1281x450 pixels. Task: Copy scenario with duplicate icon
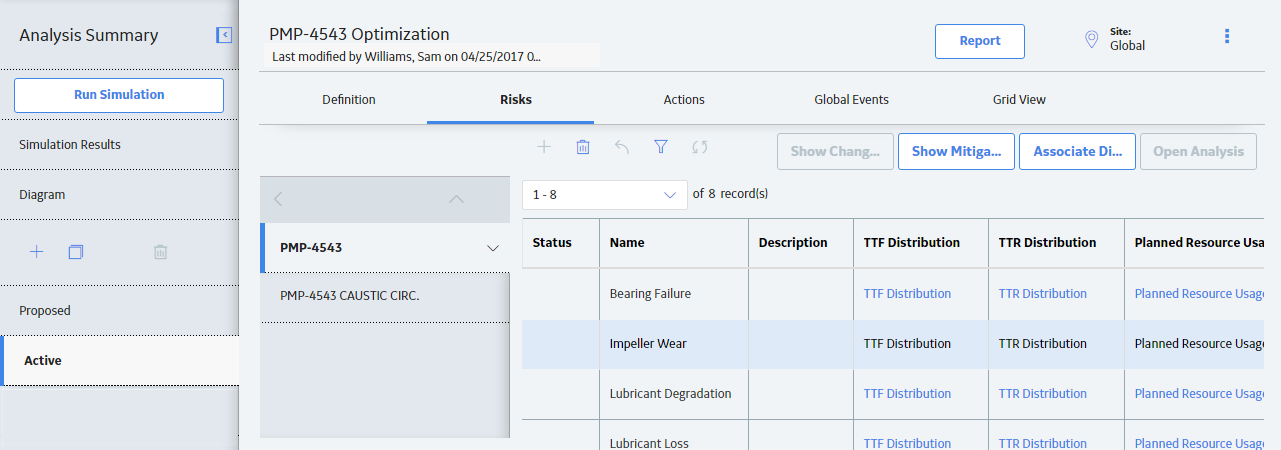(x=75, y=252)
